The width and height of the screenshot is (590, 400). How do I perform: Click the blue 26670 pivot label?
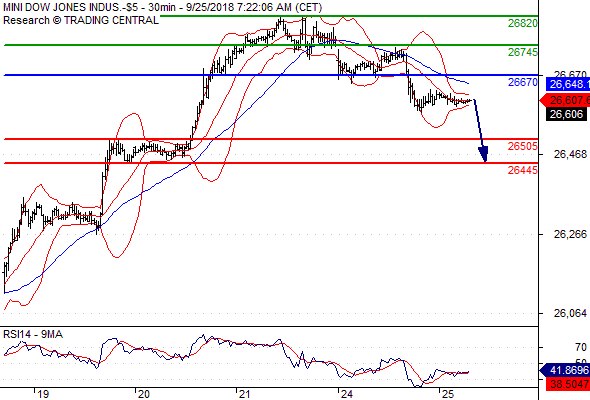coord(523,82)
